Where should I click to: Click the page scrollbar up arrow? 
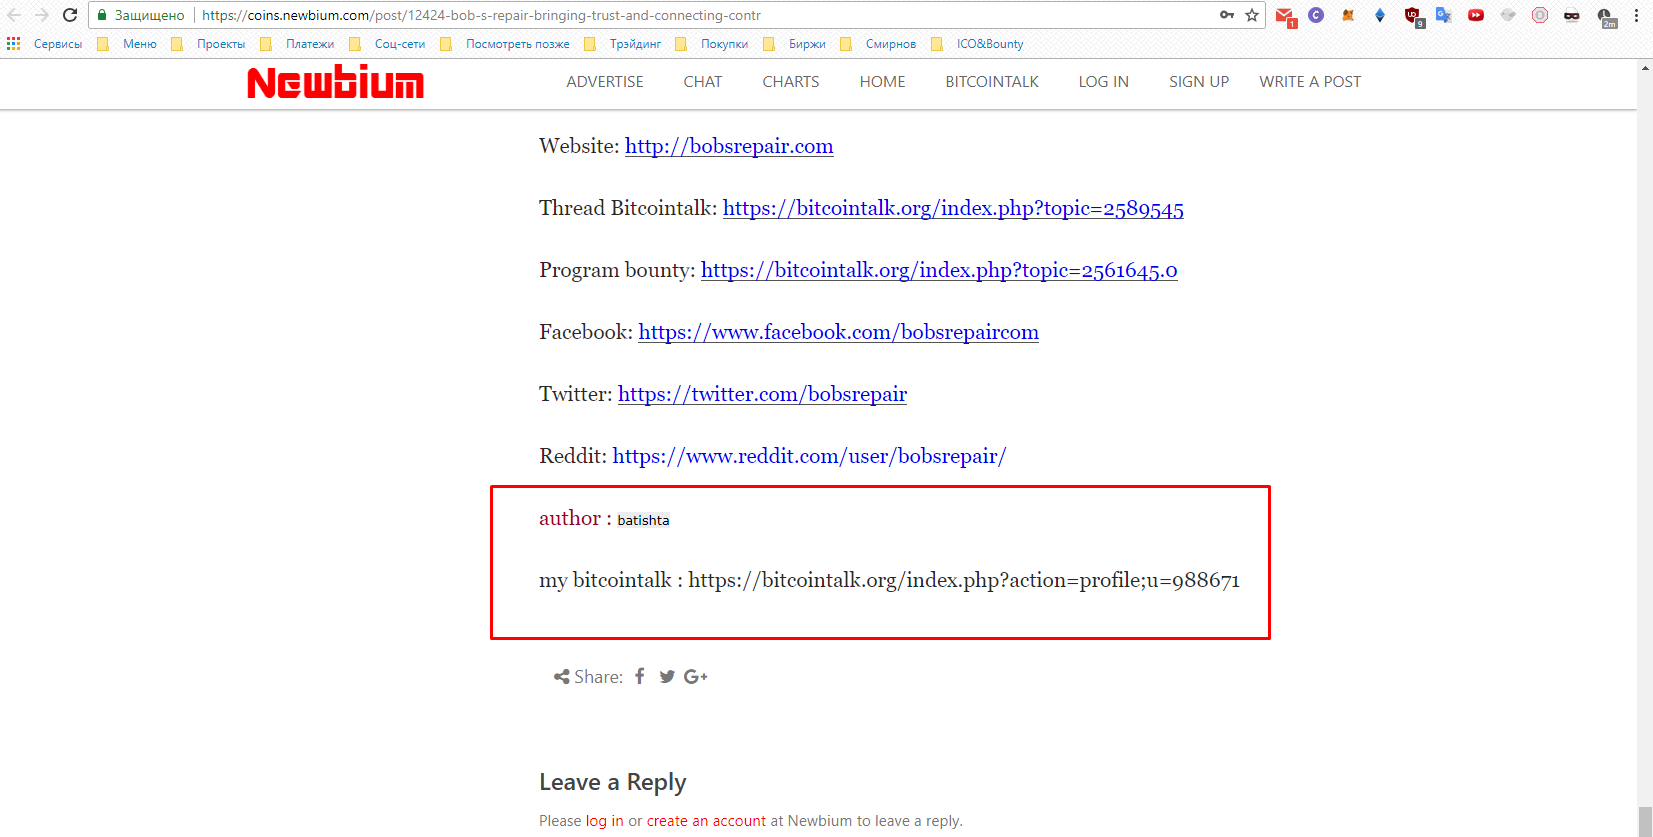click(x=1645, y=68)
